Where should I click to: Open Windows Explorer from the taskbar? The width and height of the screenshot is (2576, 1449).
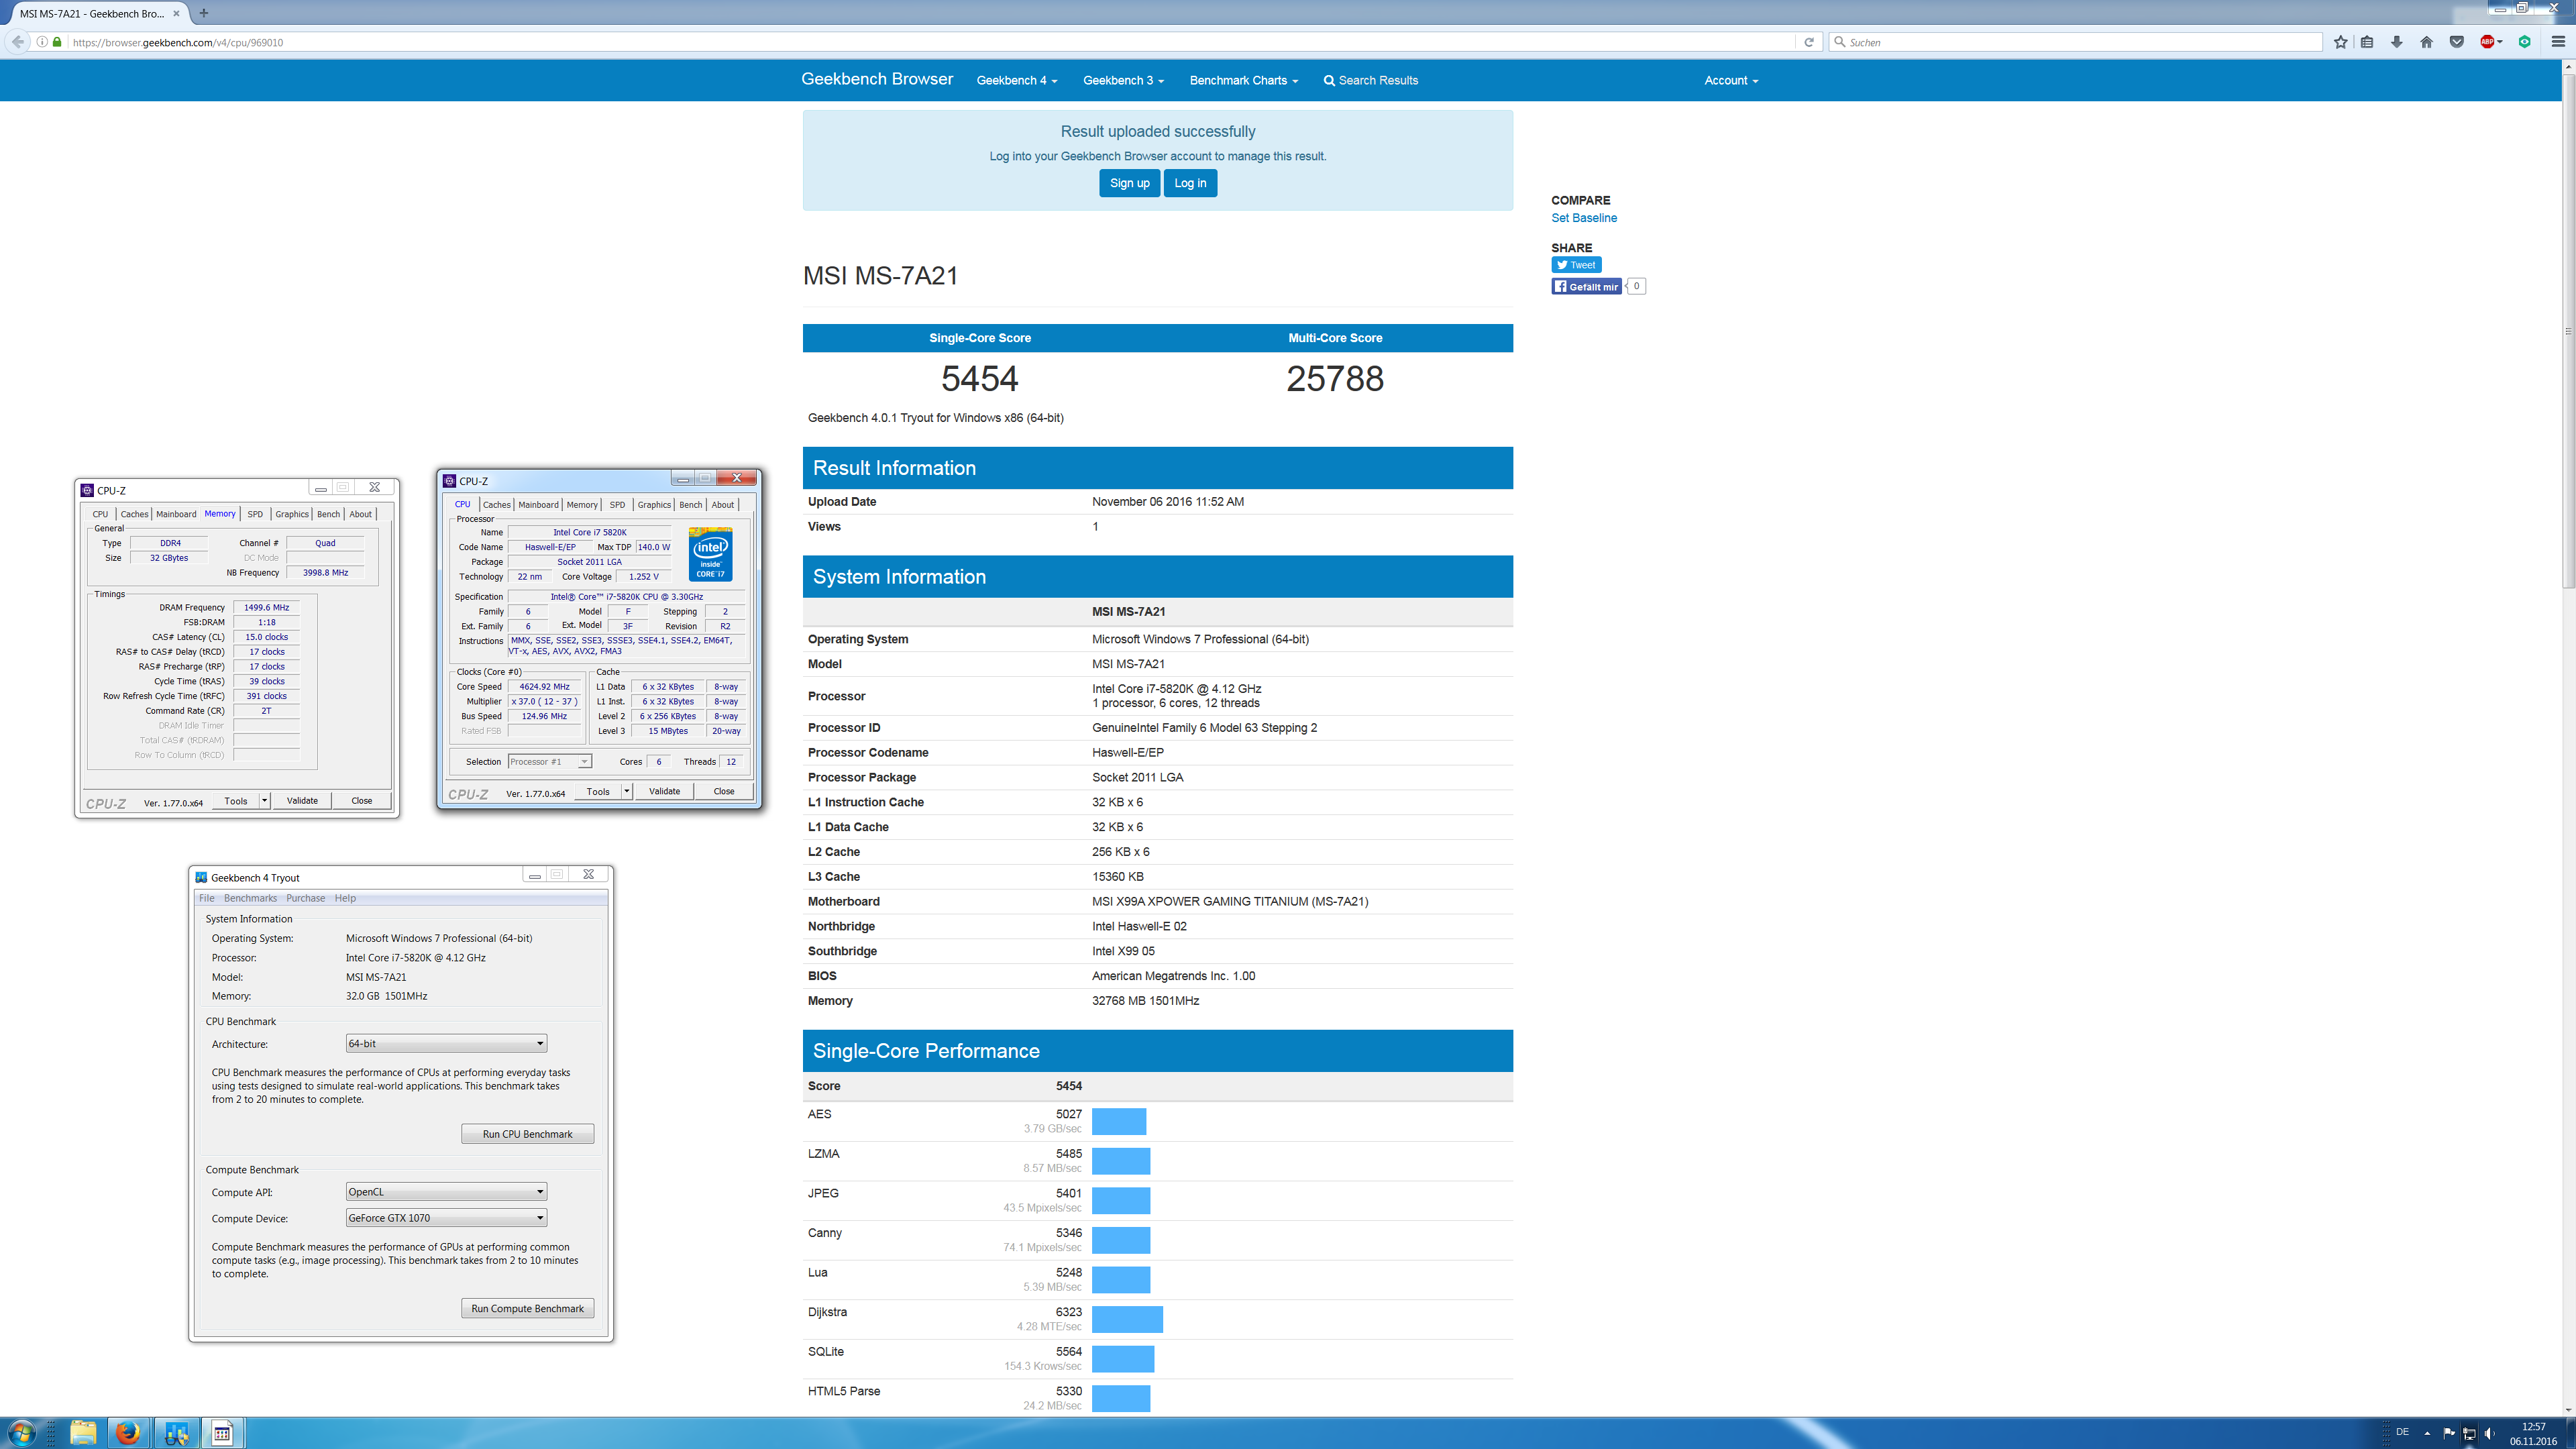(x=83, y=1433)
